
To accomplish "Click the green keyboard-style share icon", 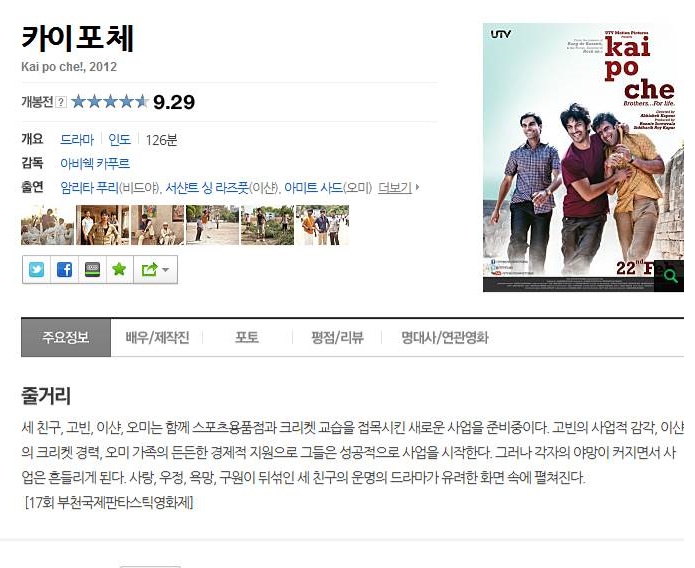I will (x=92, y=269).
